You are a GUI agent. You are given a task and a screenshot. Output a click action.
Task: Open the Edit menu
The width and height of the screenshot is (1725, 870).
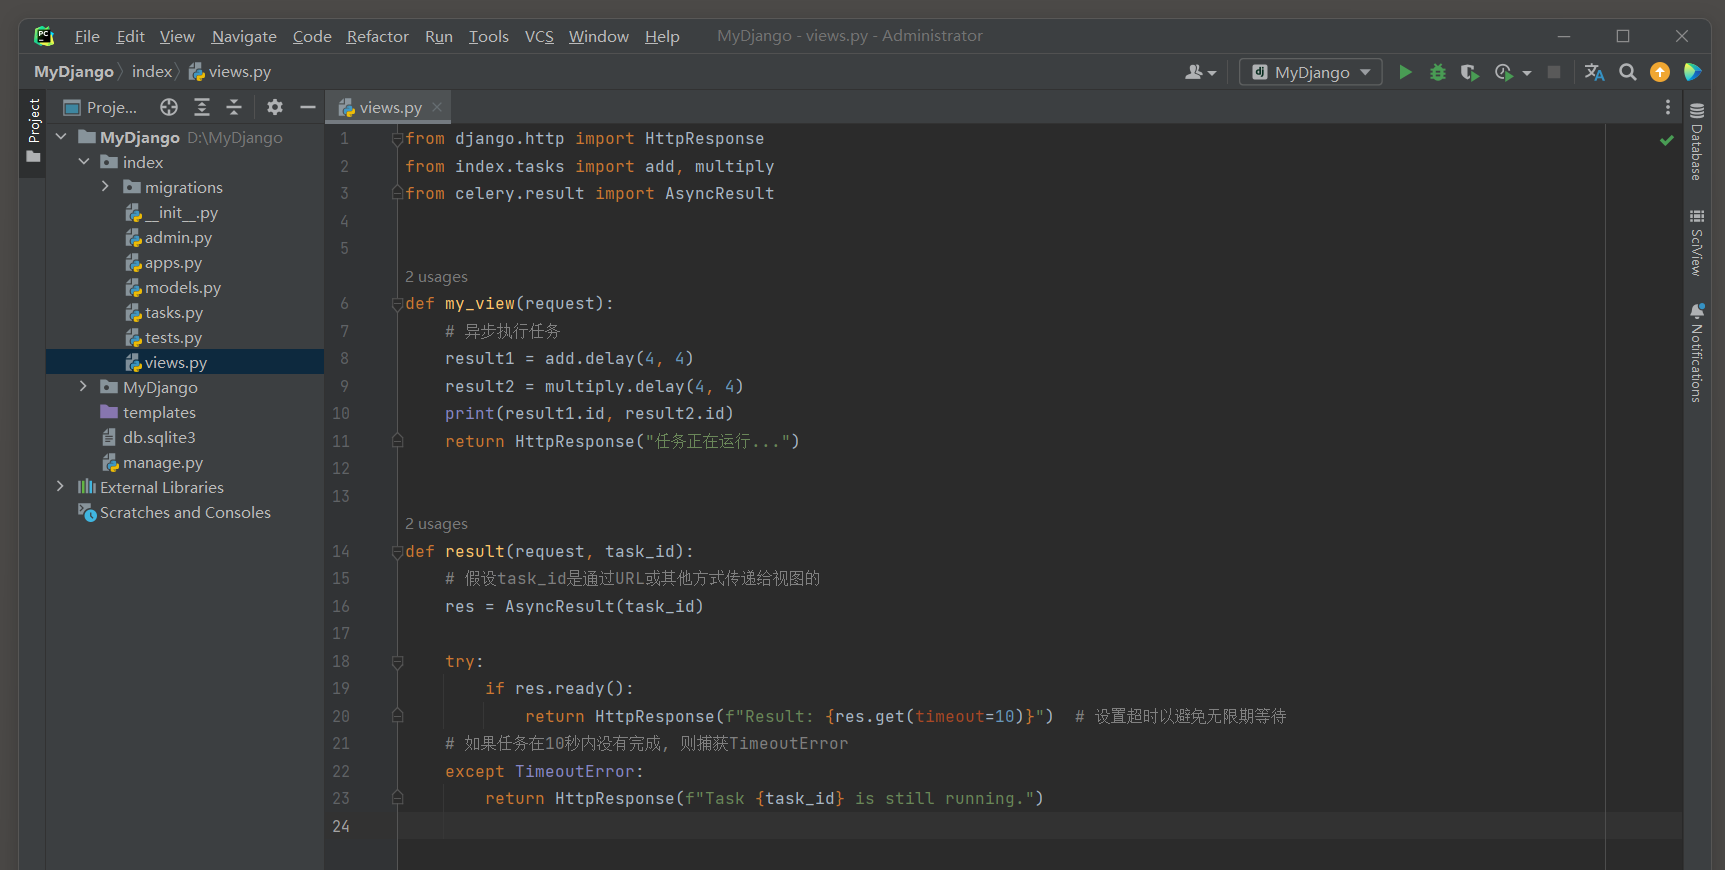pyautogui.click(x=130, y=36)
